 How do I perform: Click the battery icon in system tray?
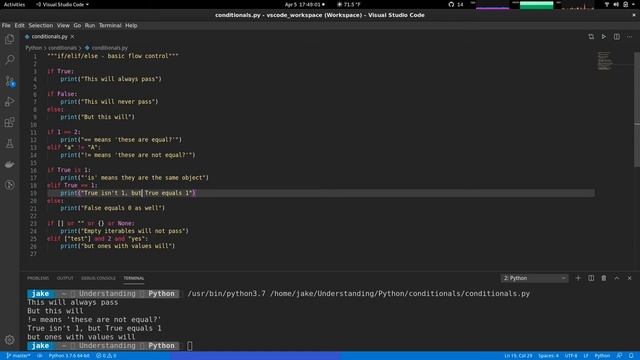coord(626,4)
